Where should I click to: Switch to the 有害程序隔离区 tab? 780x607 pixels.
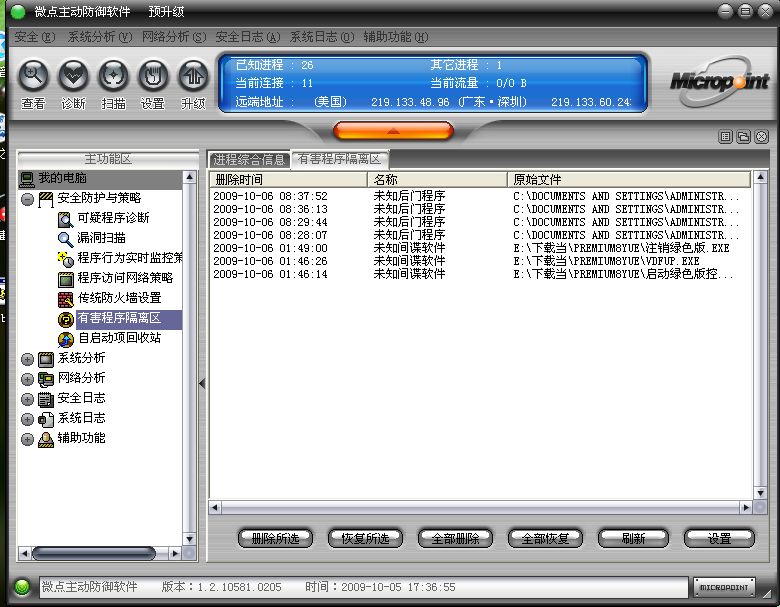(340, 159)
